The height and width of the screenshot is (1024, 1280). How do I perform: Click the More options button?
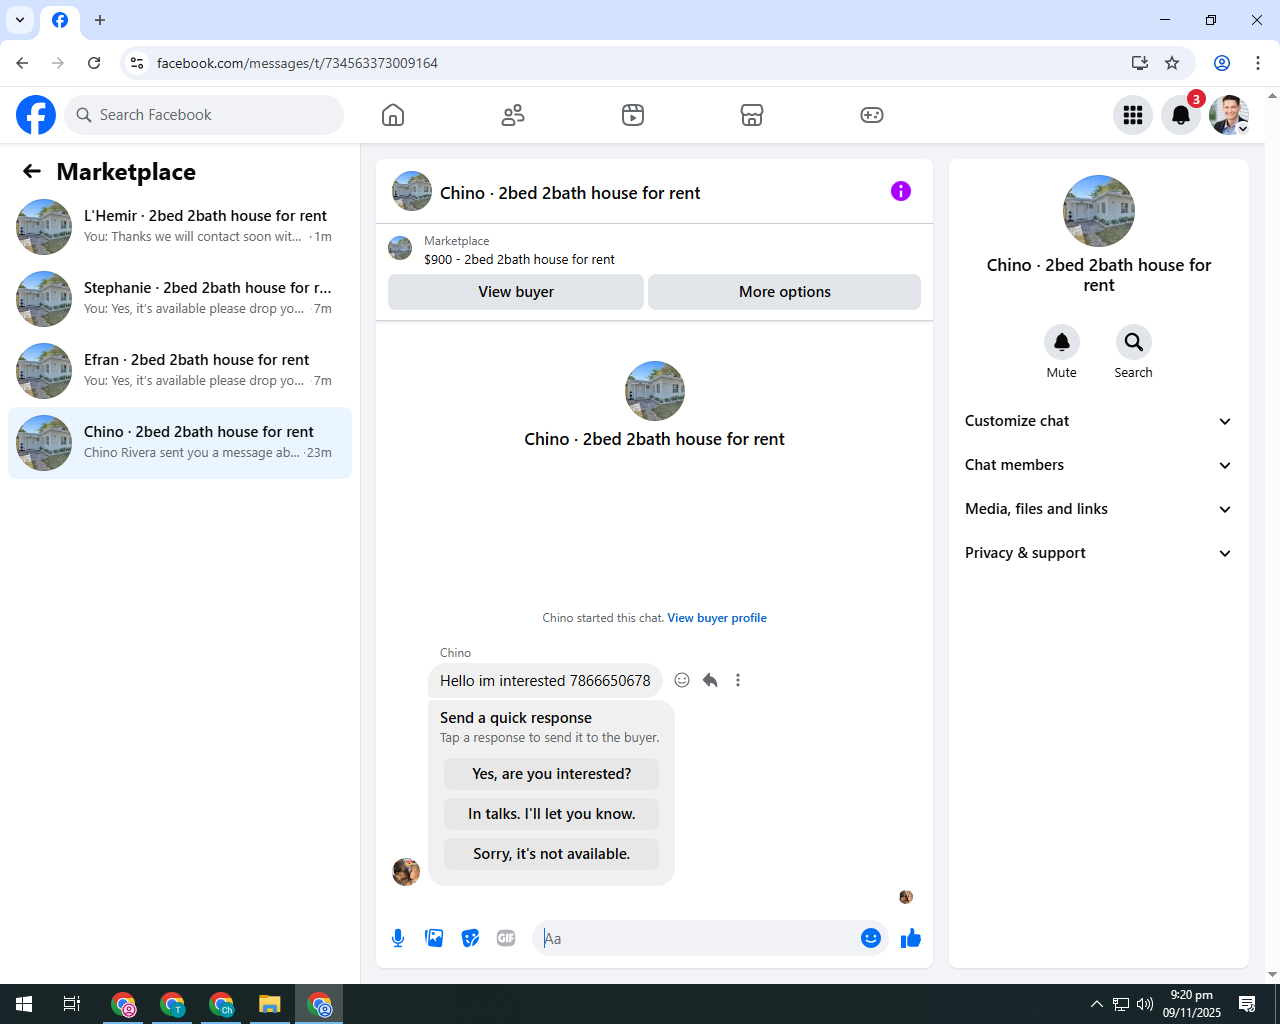pos(785,292)
